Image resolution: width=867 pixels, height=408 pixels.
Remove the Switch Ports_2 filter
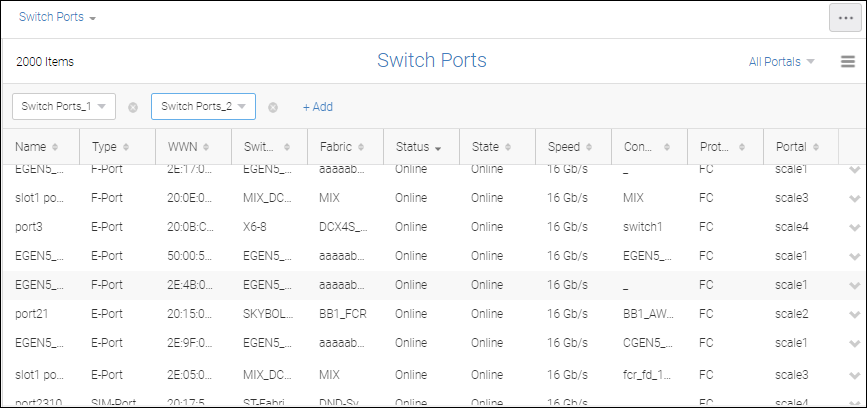[x=273, y=107]
